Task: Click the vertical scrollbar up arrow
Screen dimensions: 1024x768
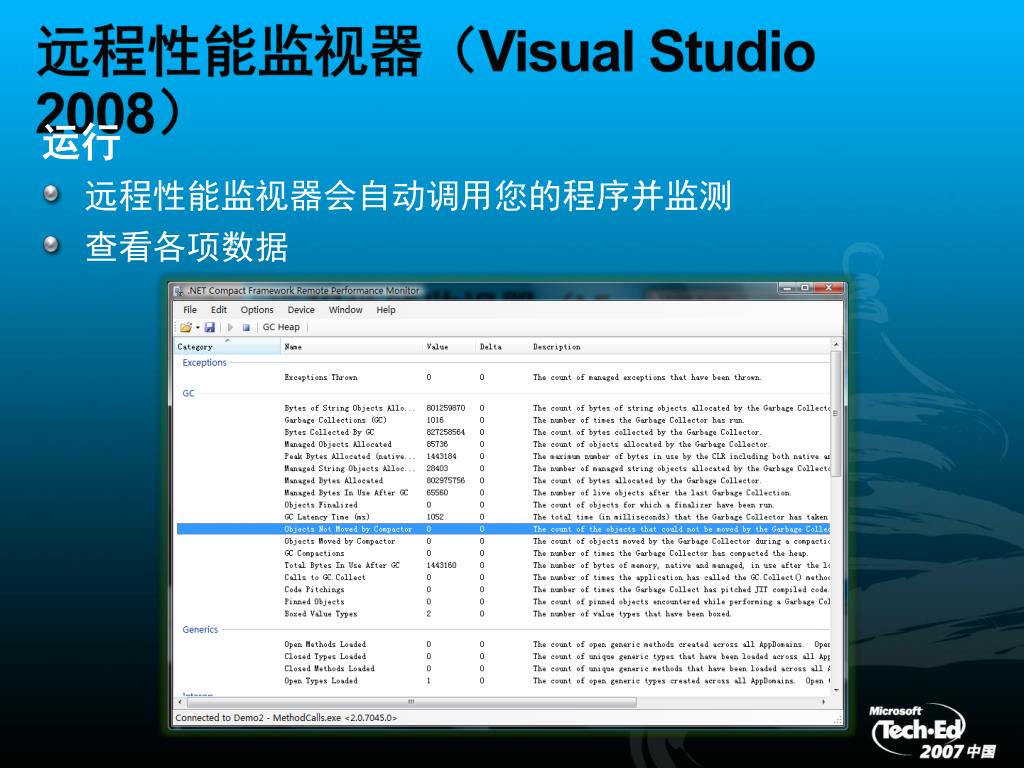Action: pyautogui.click(x=835, y=344)
